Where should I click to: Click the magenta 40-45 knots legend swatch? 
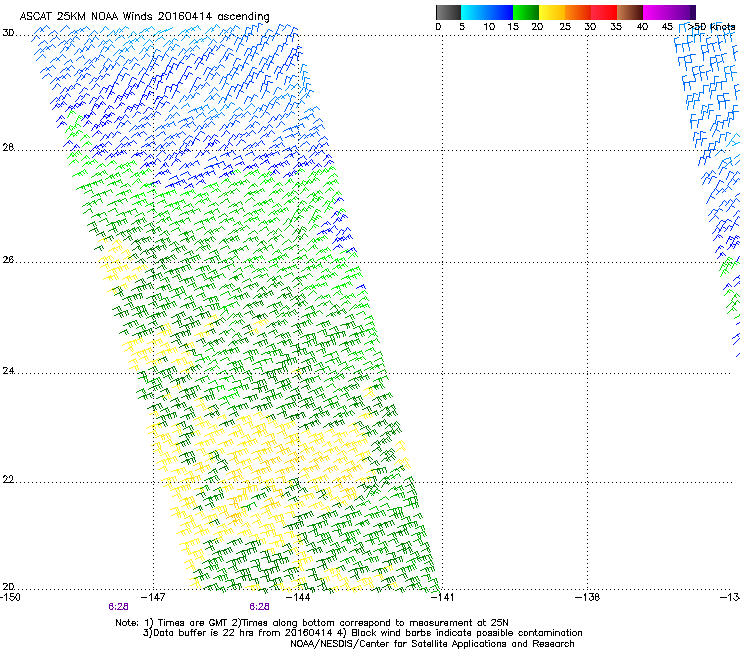tap(656, 12)
